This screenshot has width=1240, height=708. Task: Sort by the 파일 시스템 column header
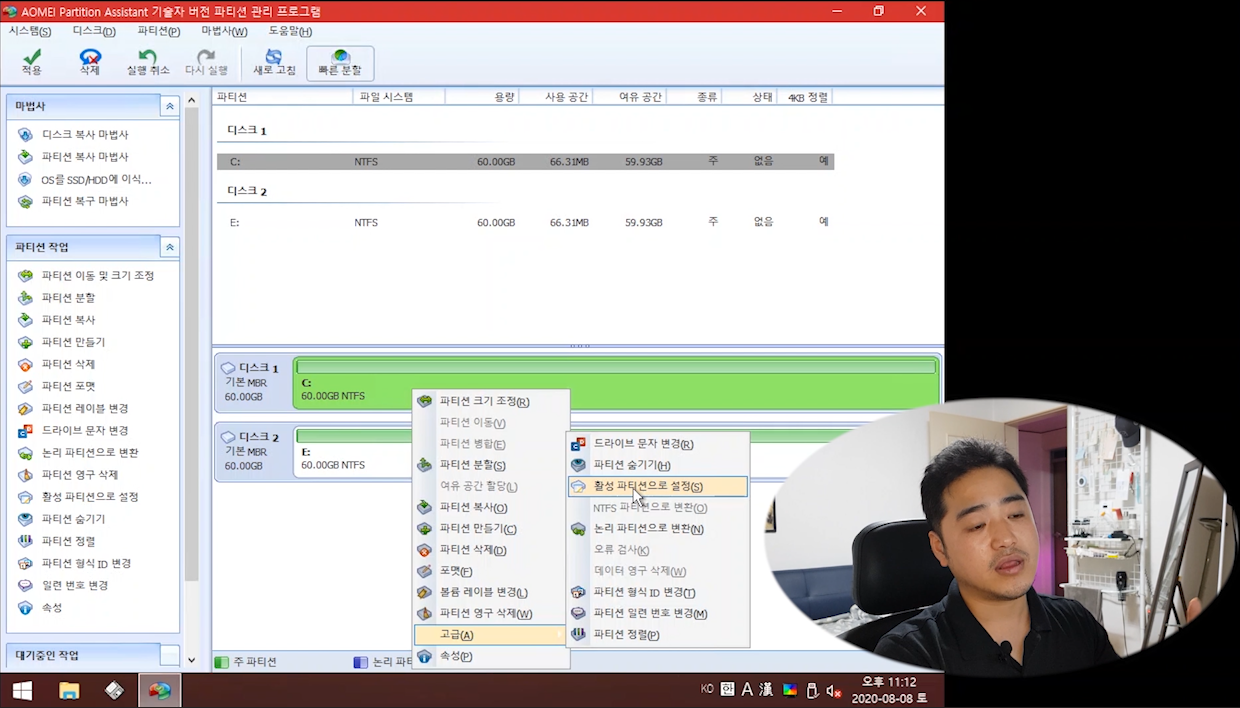[x=399, y=97]
